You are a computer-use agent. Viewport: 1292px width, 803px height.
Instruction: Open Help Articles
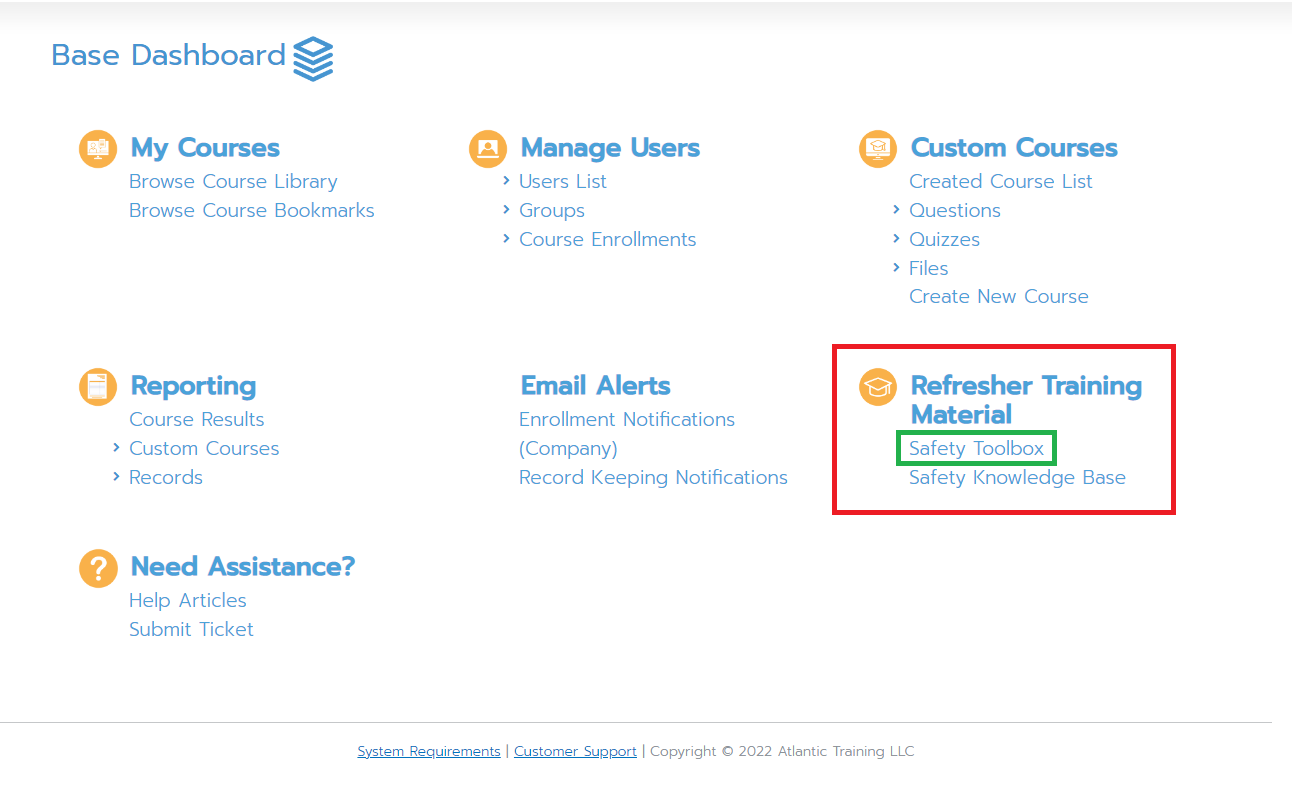point(188,600)
